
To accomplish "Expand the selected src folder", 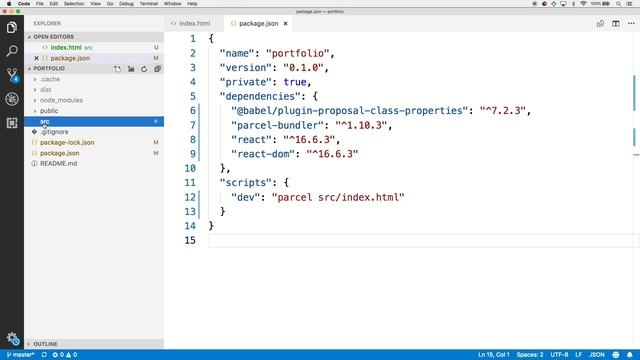I will pos(94,122).
